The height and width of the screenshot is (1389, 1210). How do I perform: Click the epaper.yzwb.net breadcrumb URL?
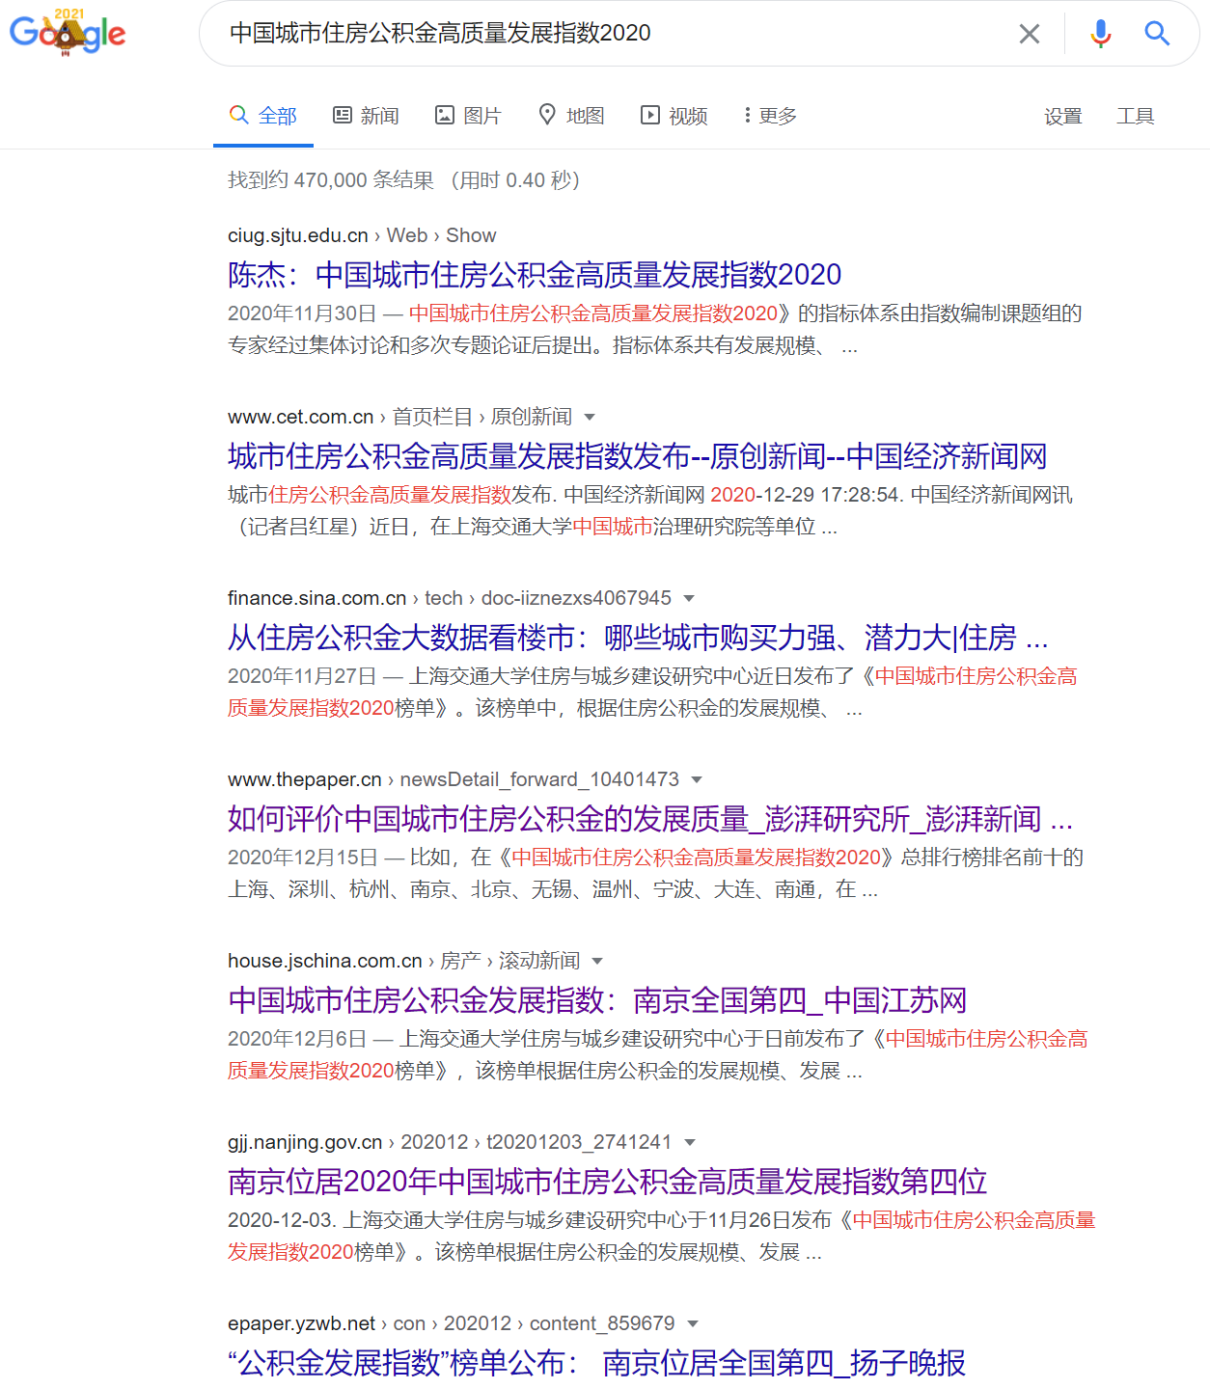click(452, 1323)
